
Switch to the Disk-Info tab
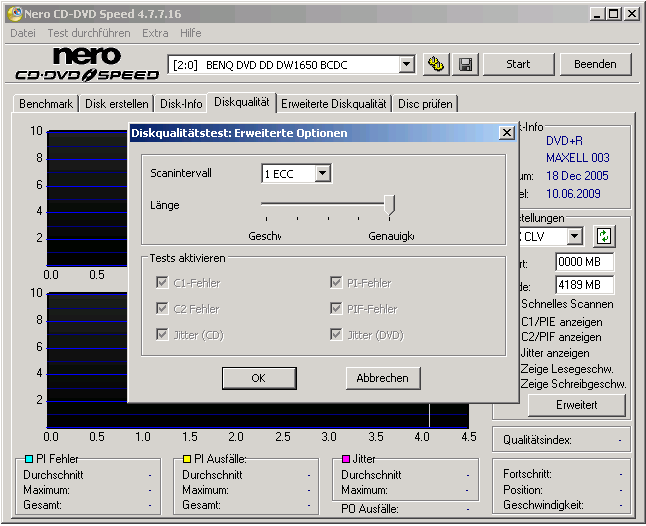pos(181,103)
